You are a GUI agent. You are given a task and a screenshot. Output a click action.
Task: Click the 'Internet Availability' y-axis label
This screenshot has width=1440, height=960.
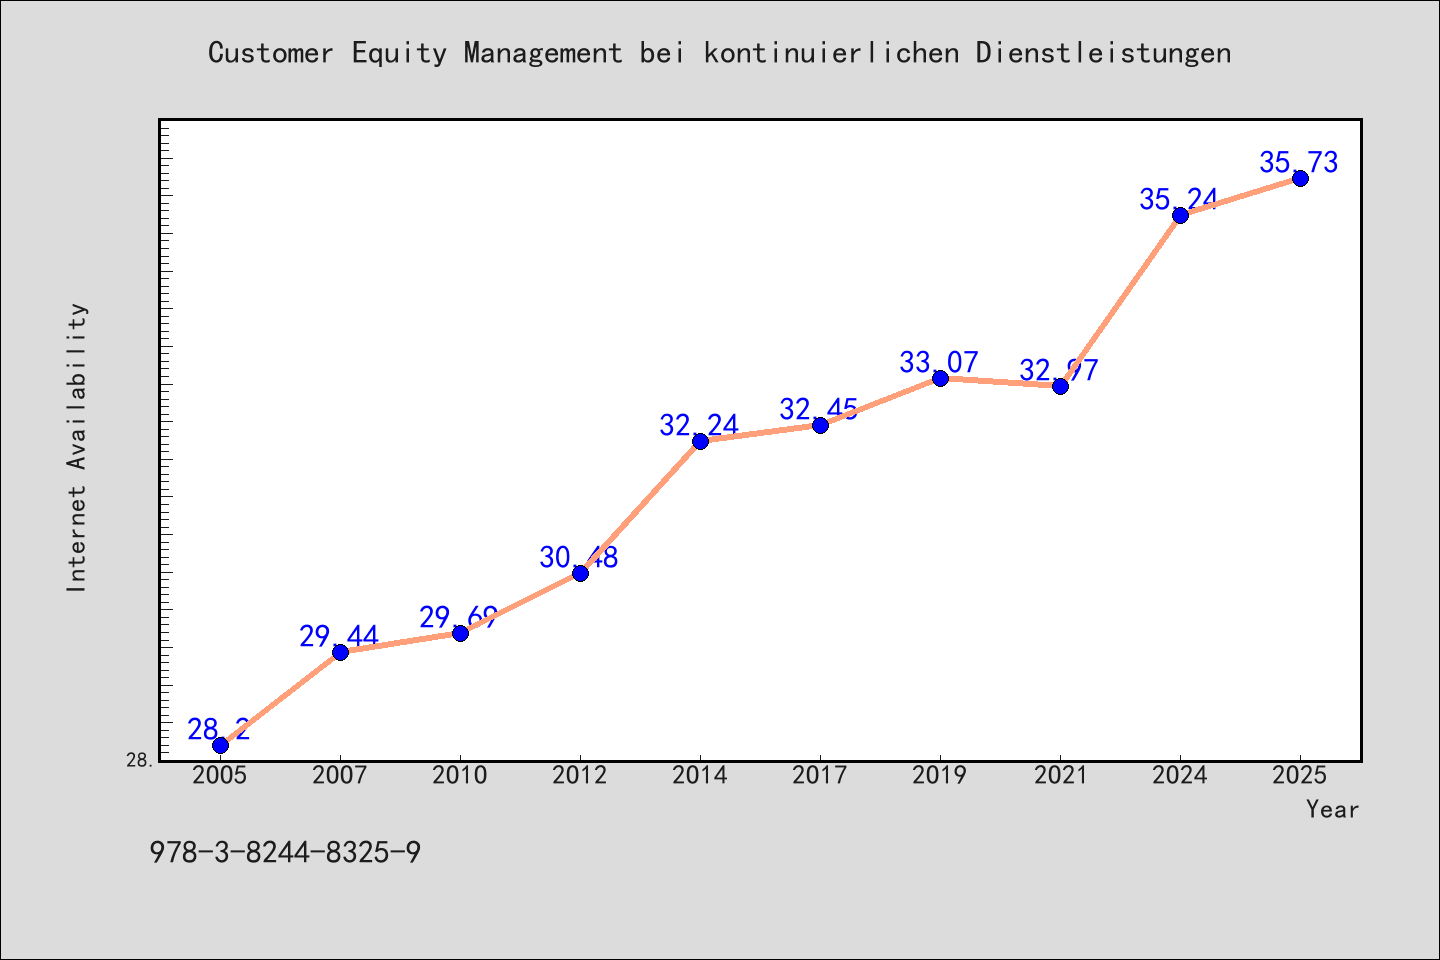[x=77, y=447]
